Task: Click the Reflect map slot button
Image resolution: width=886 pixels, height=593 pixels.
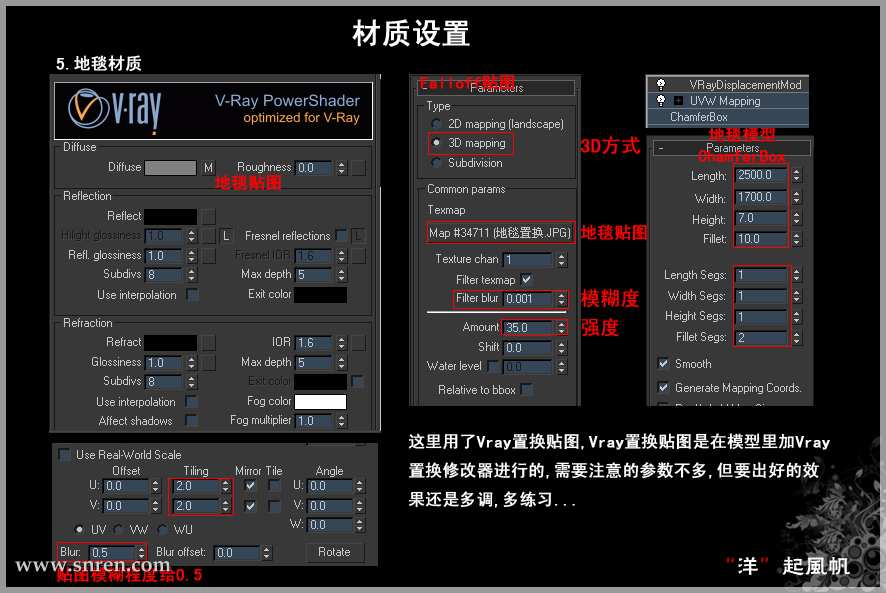Action: point(209,217)
